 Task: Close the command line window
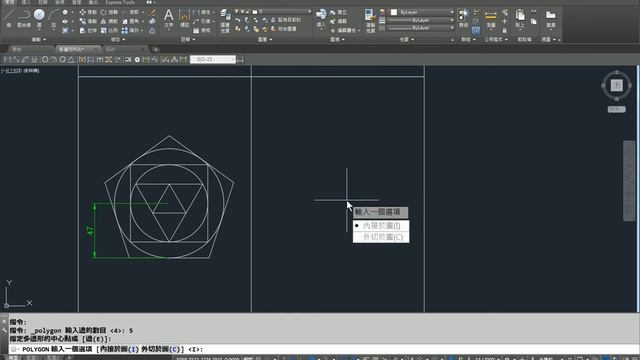coord(4,322)
